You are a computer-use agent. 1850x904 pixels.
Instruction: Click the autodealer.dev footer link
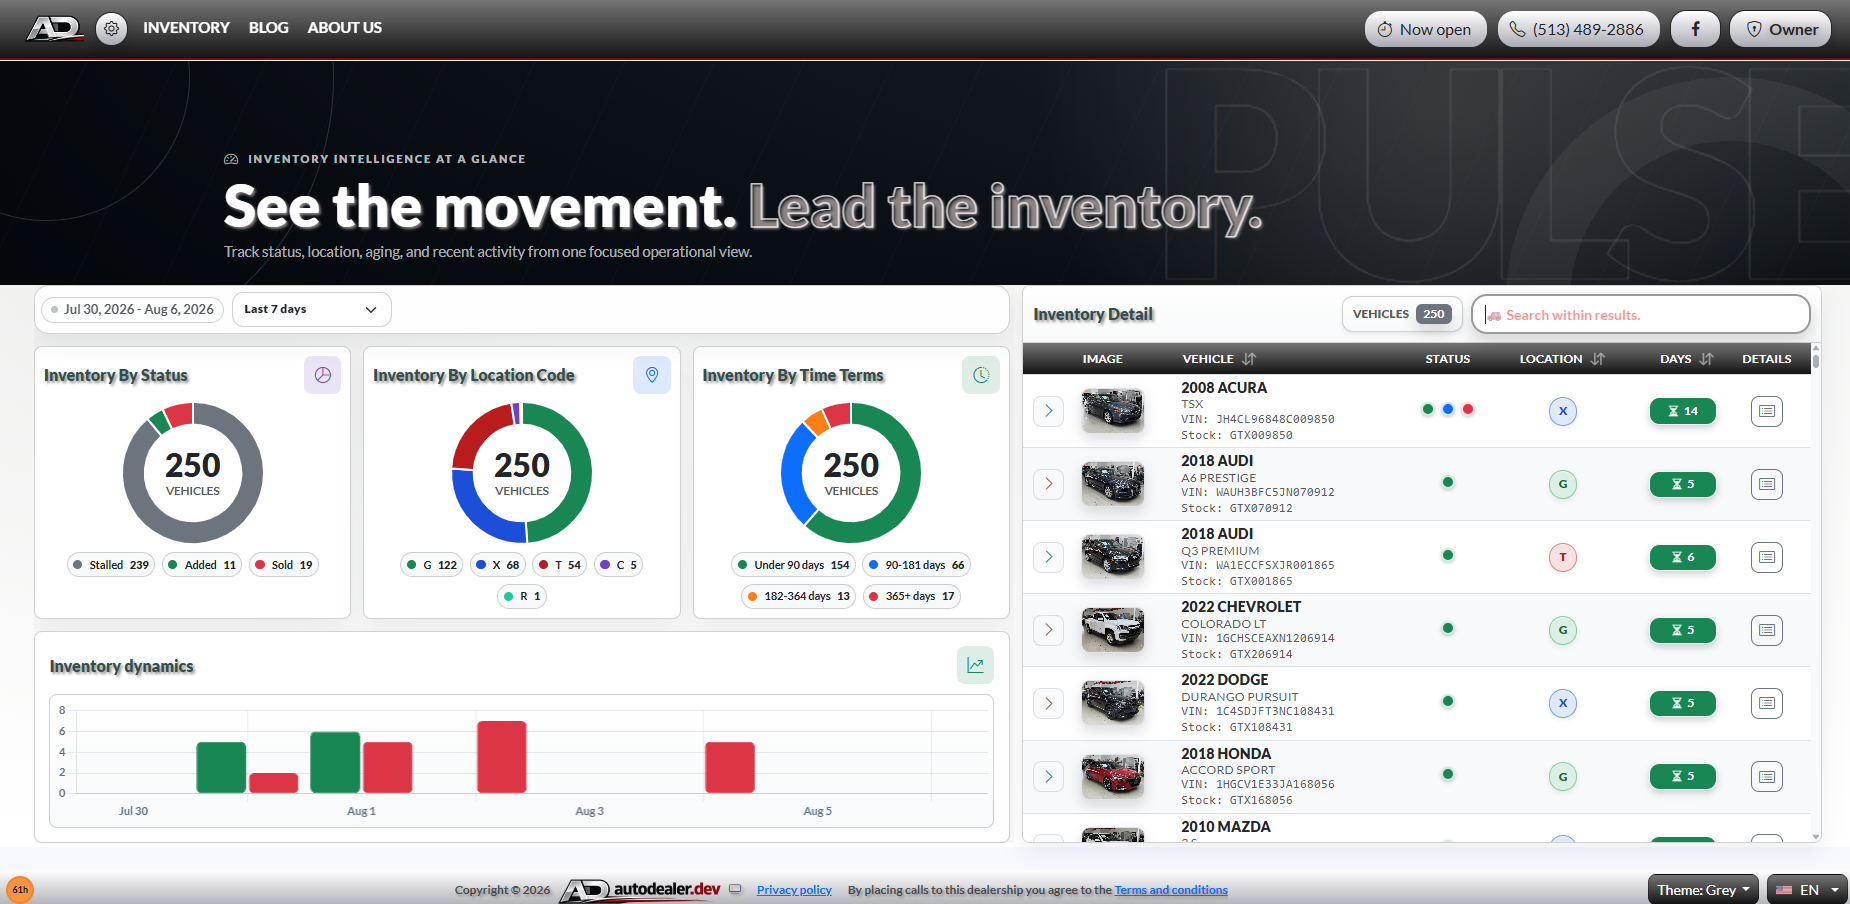point(640,889)
